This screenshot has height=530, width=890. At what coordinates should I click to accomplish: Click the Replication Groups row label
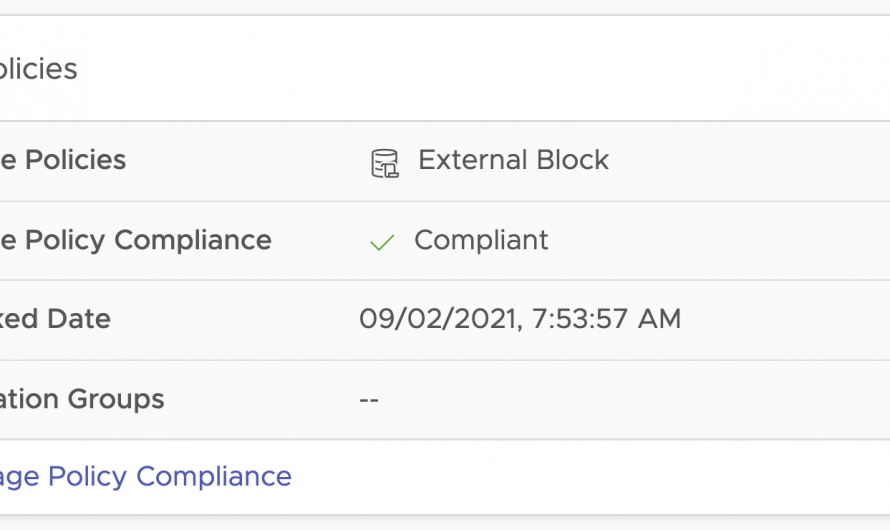click(82, 399)
